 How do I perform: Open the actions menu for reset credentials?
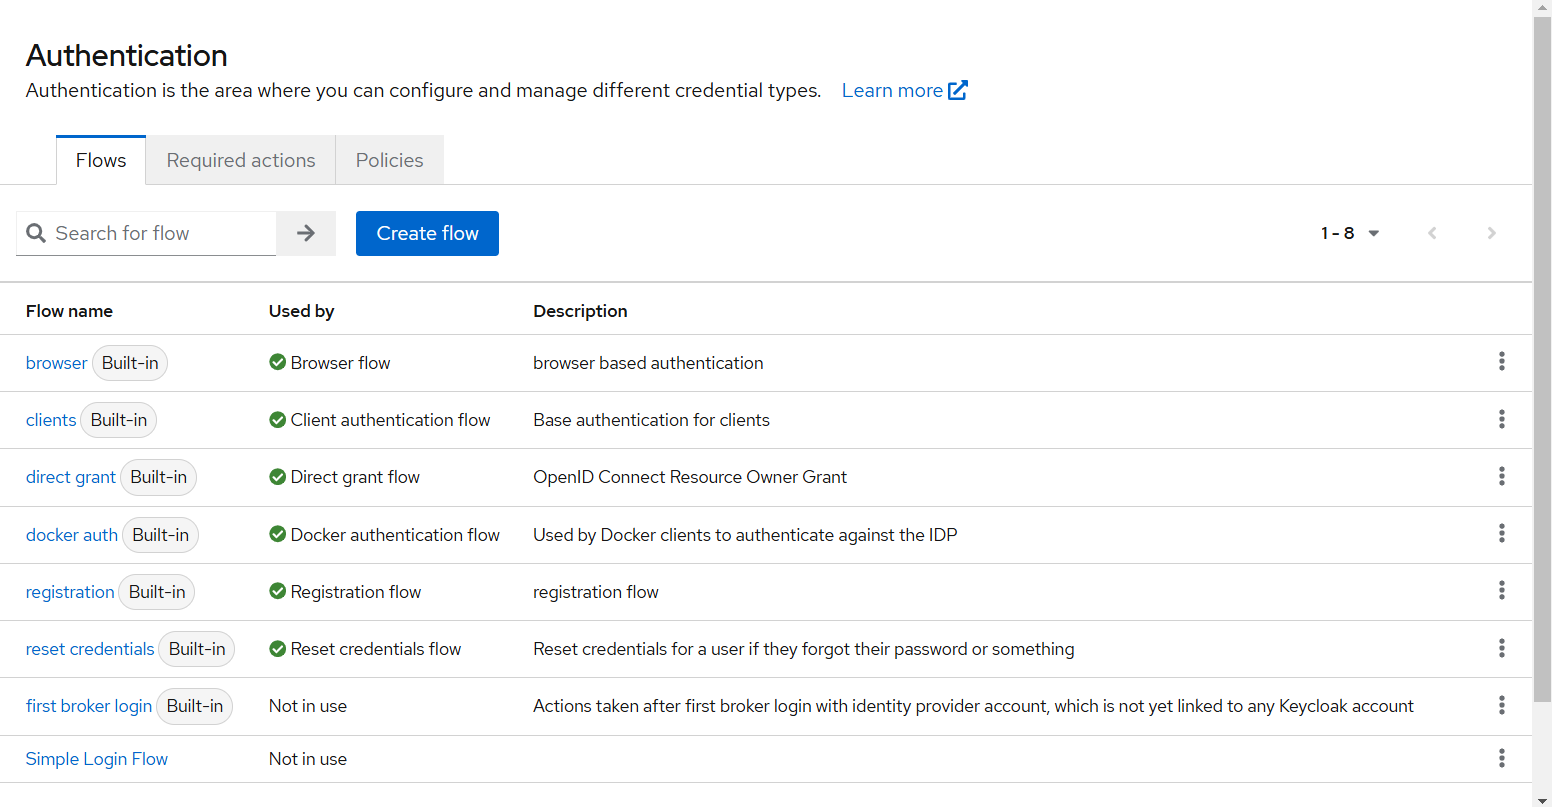pos(1502,648)
